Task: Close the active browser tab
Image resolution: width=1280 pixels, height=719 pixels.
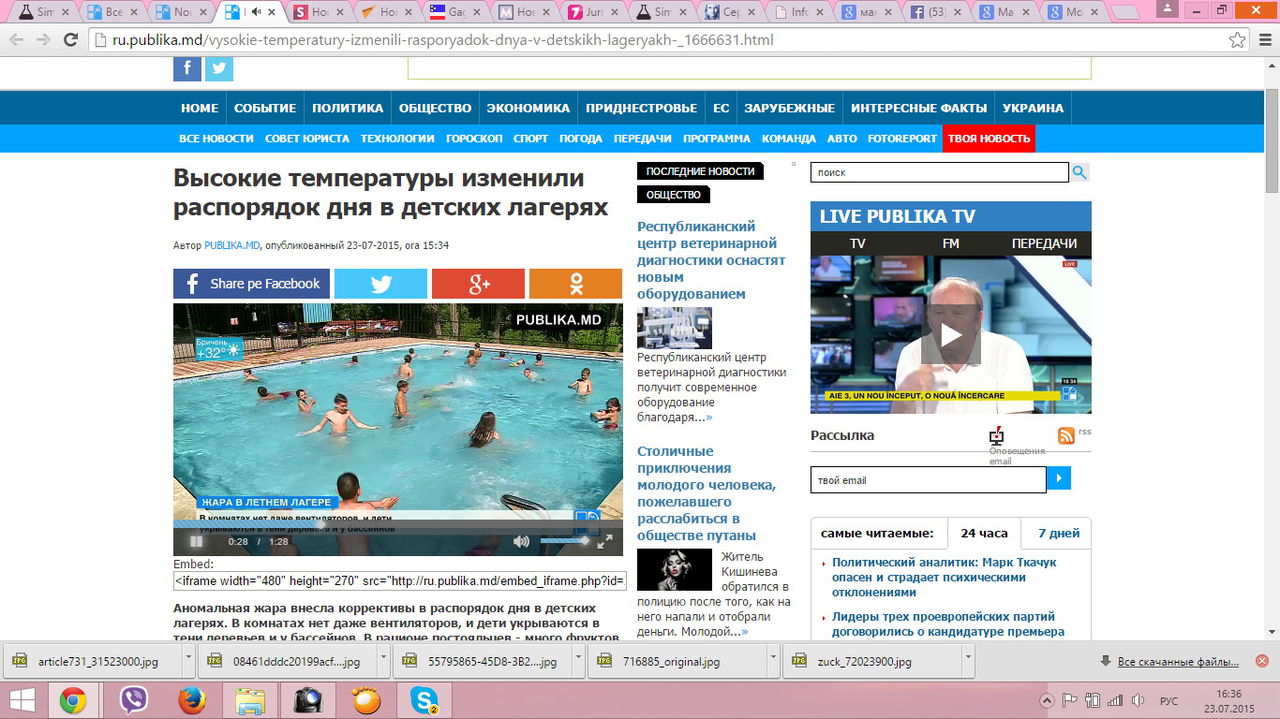Action: point(272,13)
